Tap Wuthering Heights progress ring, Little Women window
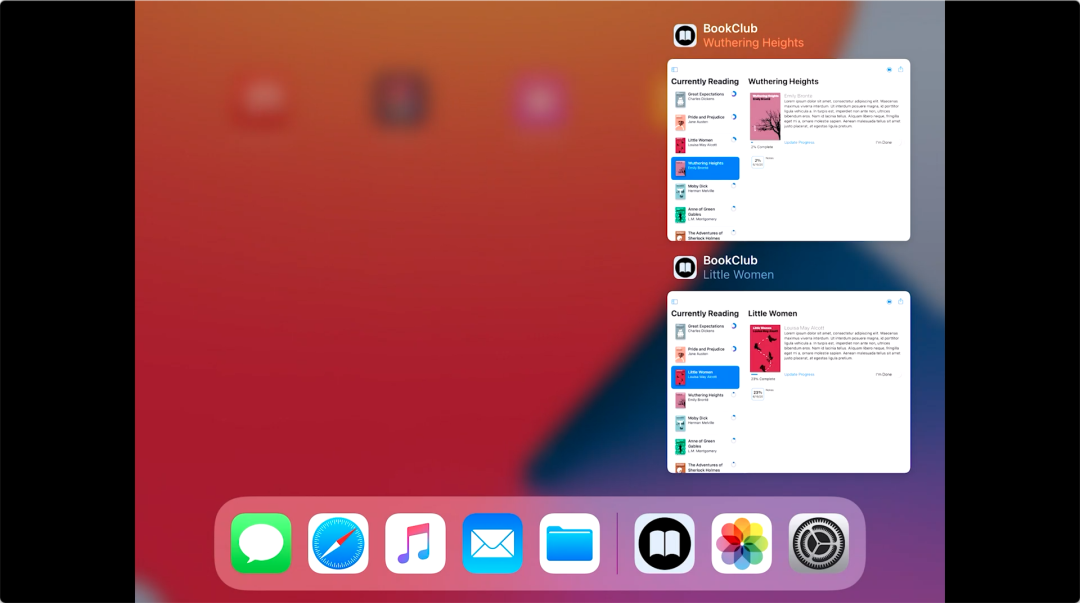This screenshot has height=603, width=1080. (x=734, y=394)
